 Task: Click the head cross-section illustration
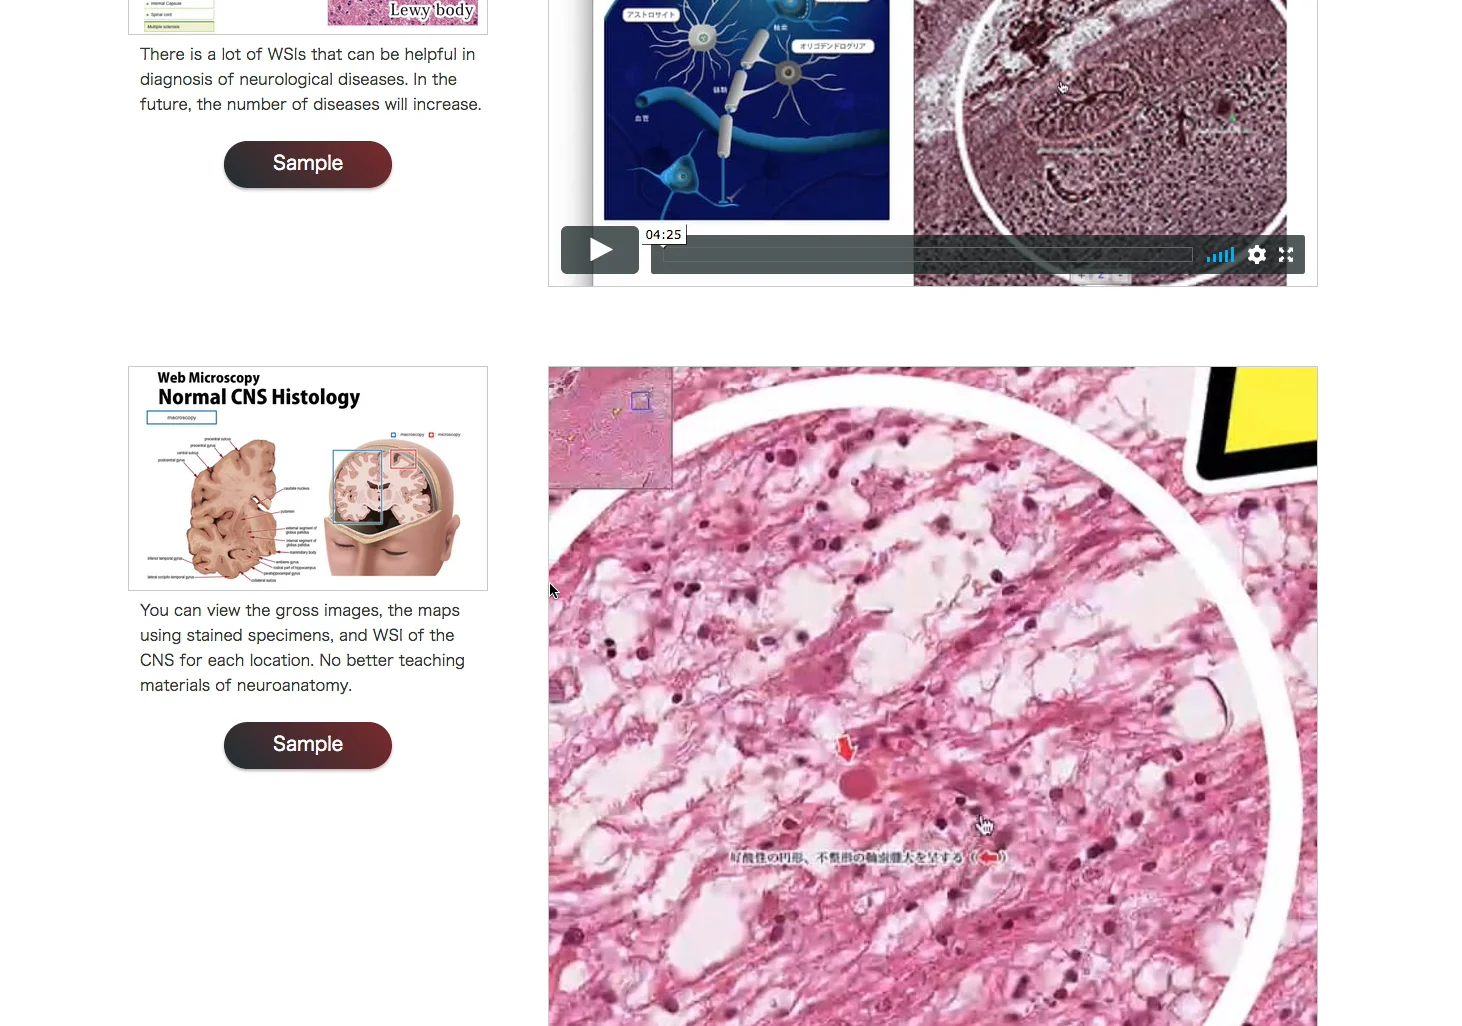395,508
